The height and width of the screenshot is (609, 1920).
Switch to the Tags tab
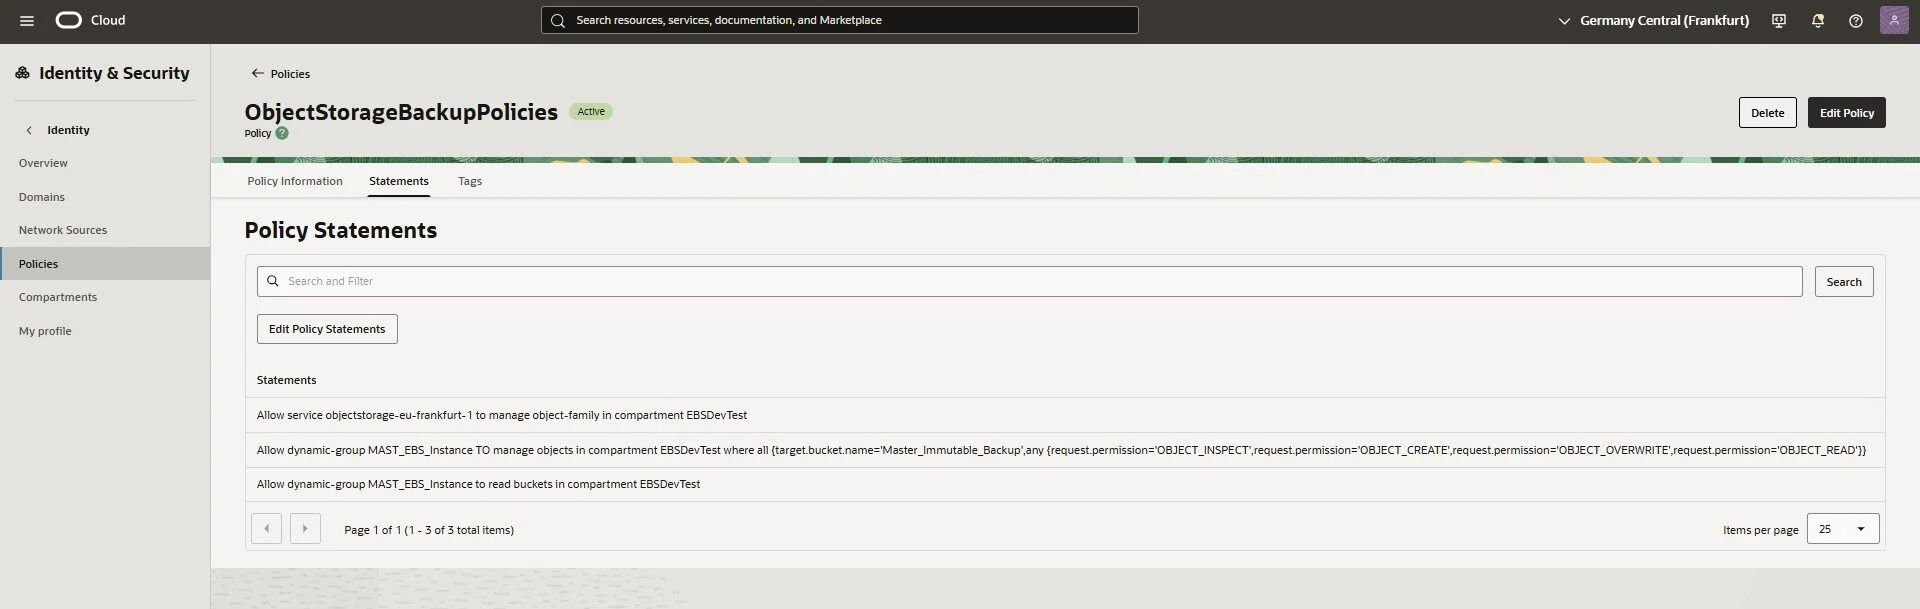coord(470,181)
